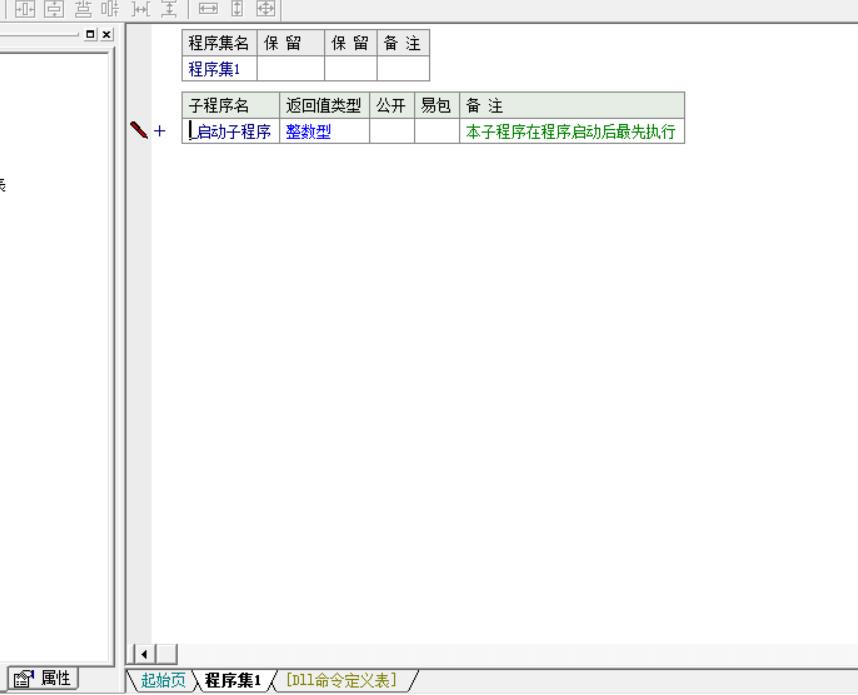Image resolution: width=858 pixels, height=695 pixels.
Task: Click the 子程序名 column header
Action: (230, 105)
